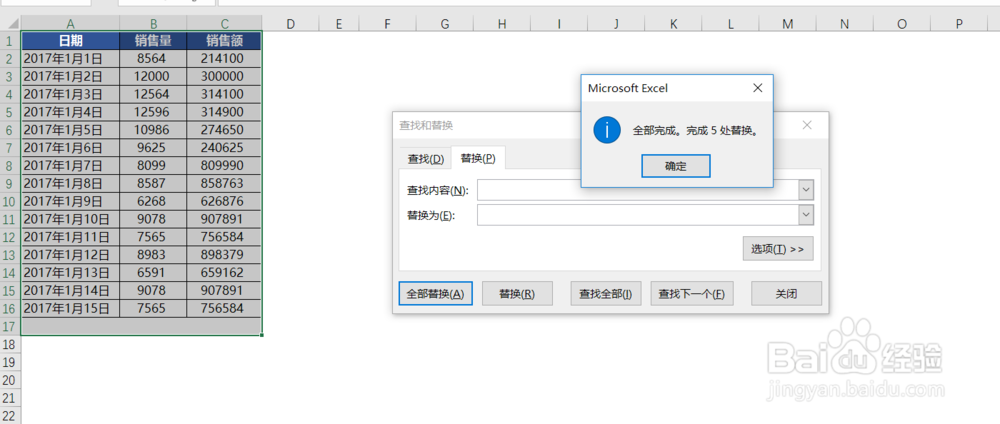Select column G header
The image size is (1000, 424).
[445, 24]
